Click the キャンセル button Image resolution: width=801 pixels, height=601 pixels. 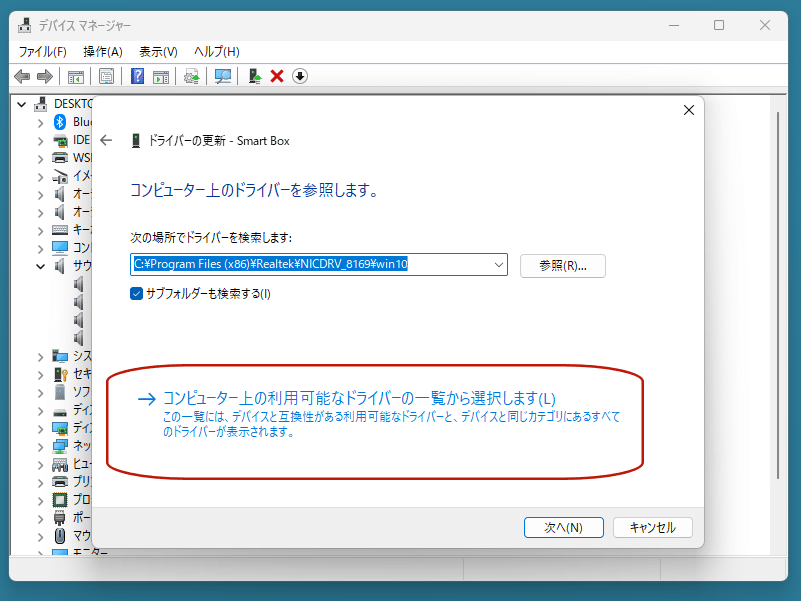tap(652, 527)
